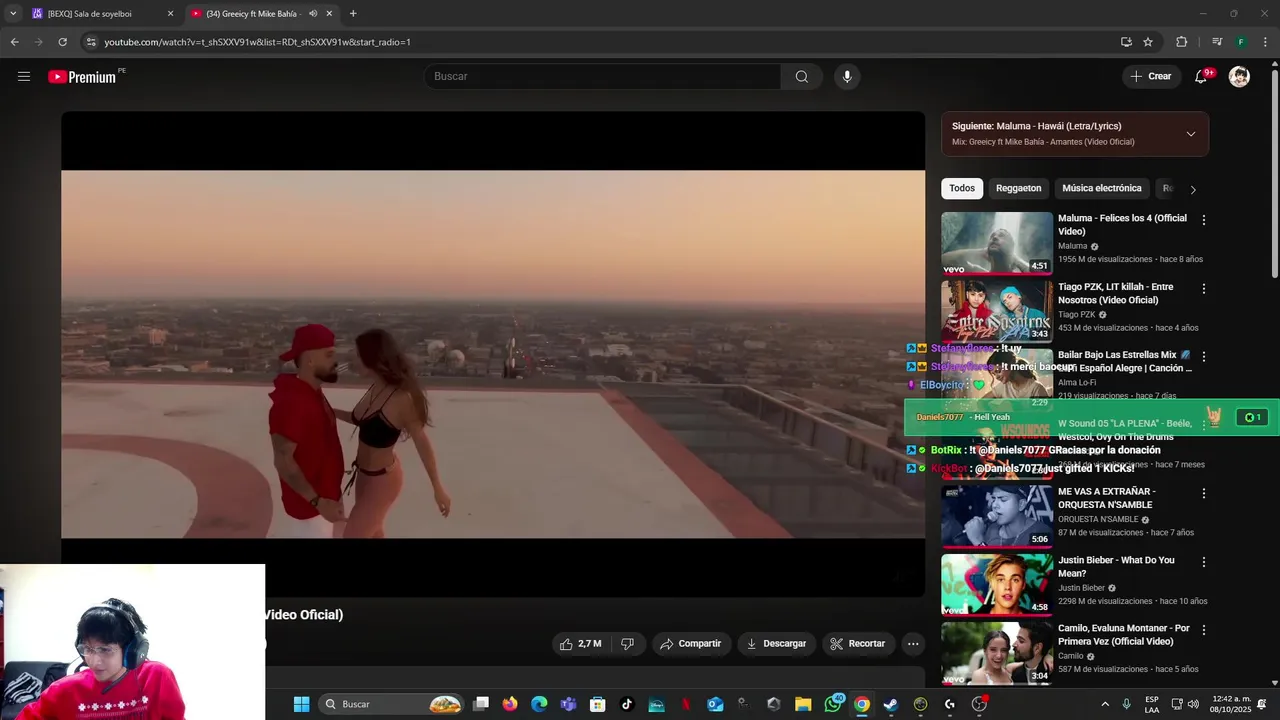Open the account avatar menu
Image resolution: width=1280 pixels, height=720 pixels.
click(1239, 76)
